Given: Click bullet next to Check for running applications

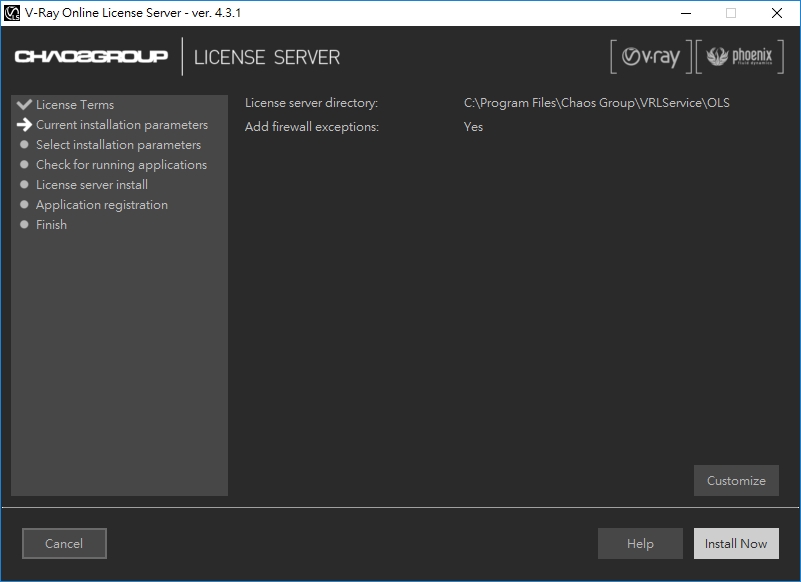Looking at the screenshot, I should pyautogui.click(x=24, y=165).
